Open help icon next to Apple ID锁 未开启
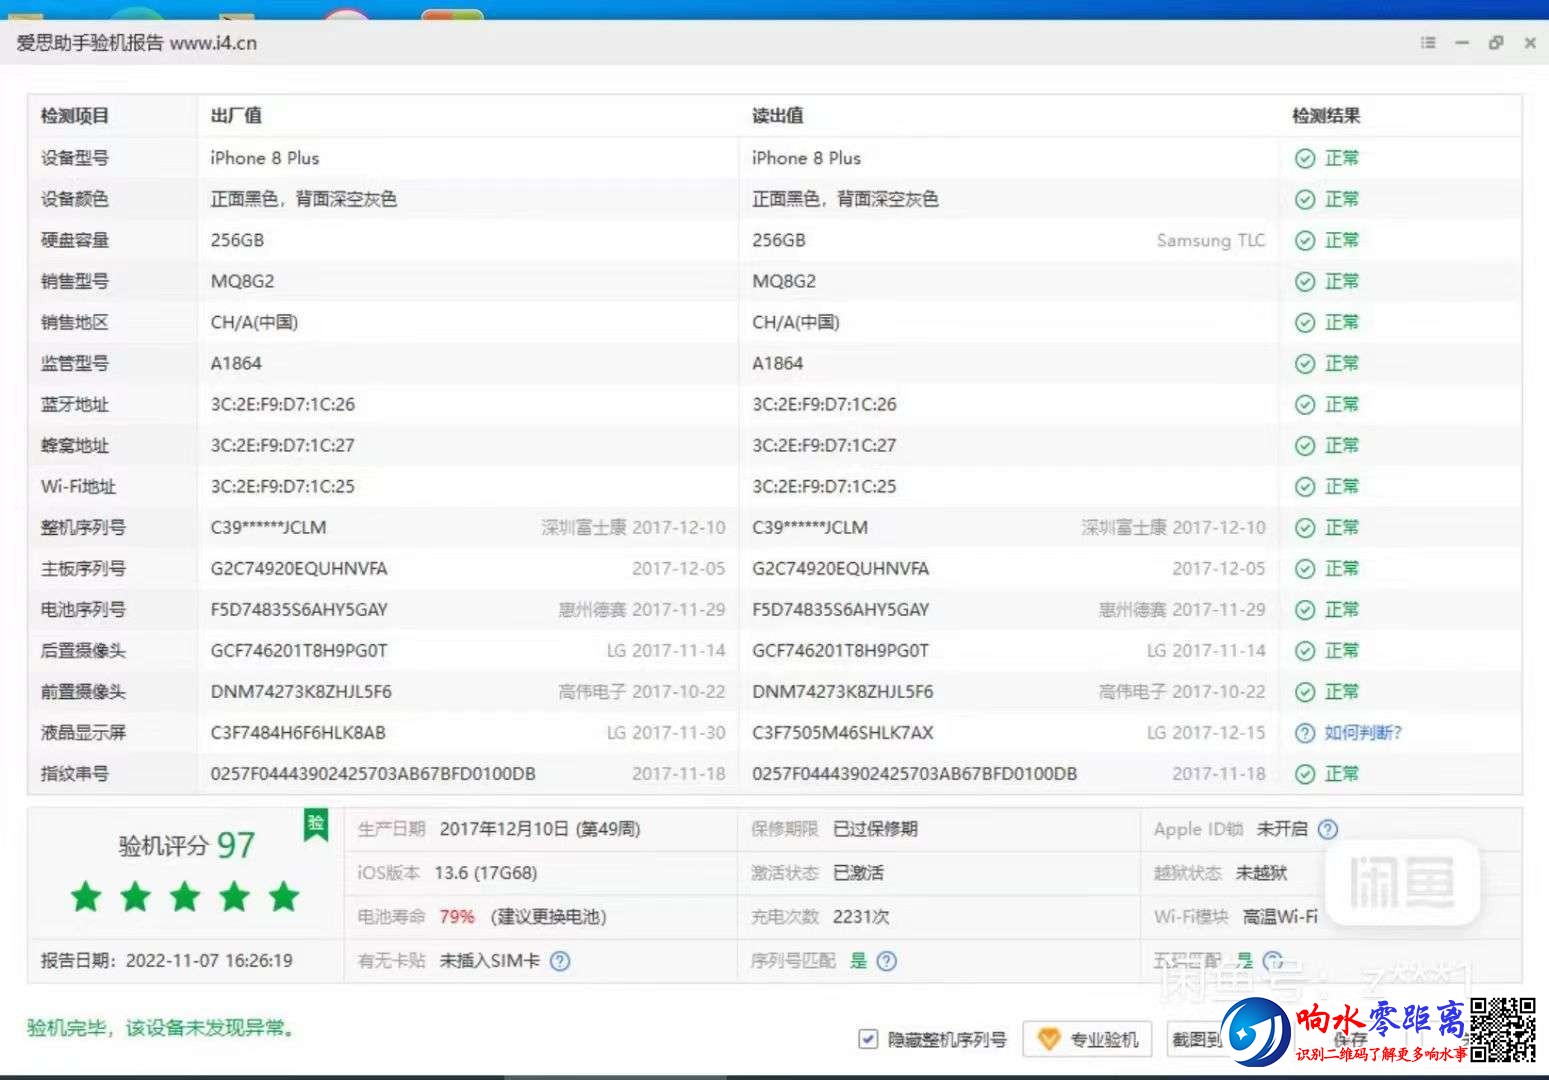 1328,829
